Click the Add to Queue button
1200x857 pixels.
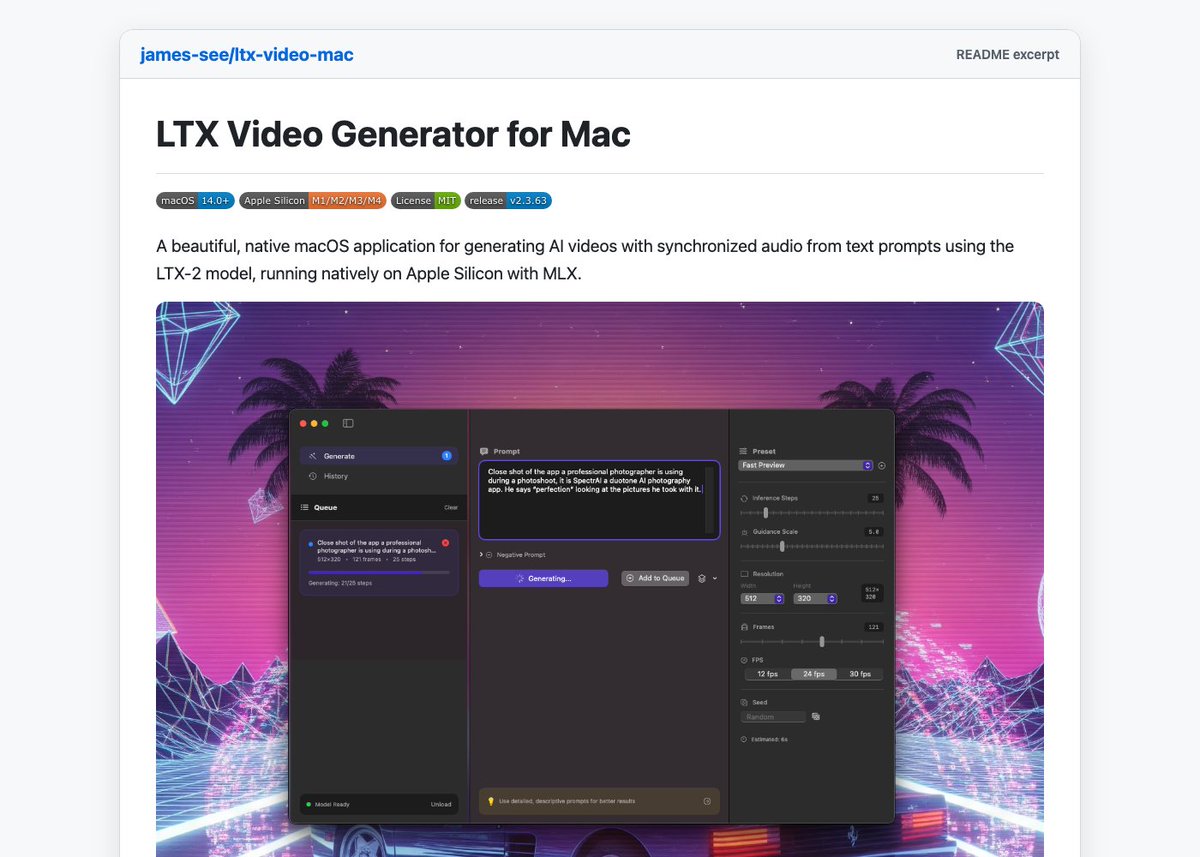655,578
